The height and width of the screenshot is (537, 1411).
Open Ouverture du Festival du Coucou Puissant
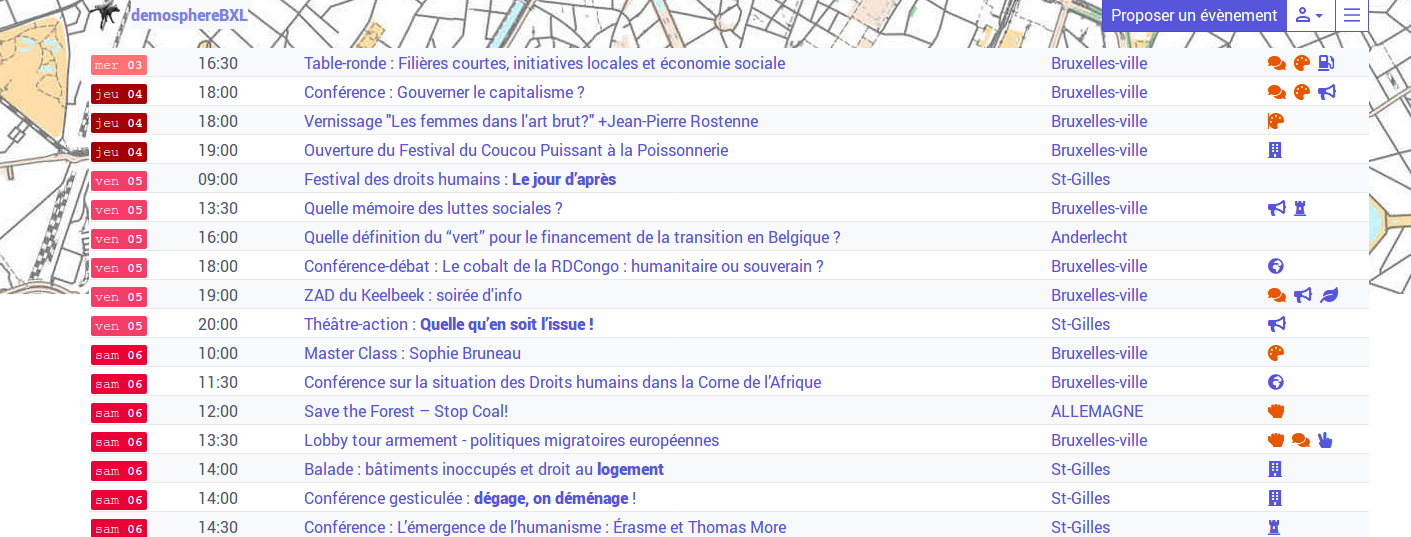coord(516,150)
